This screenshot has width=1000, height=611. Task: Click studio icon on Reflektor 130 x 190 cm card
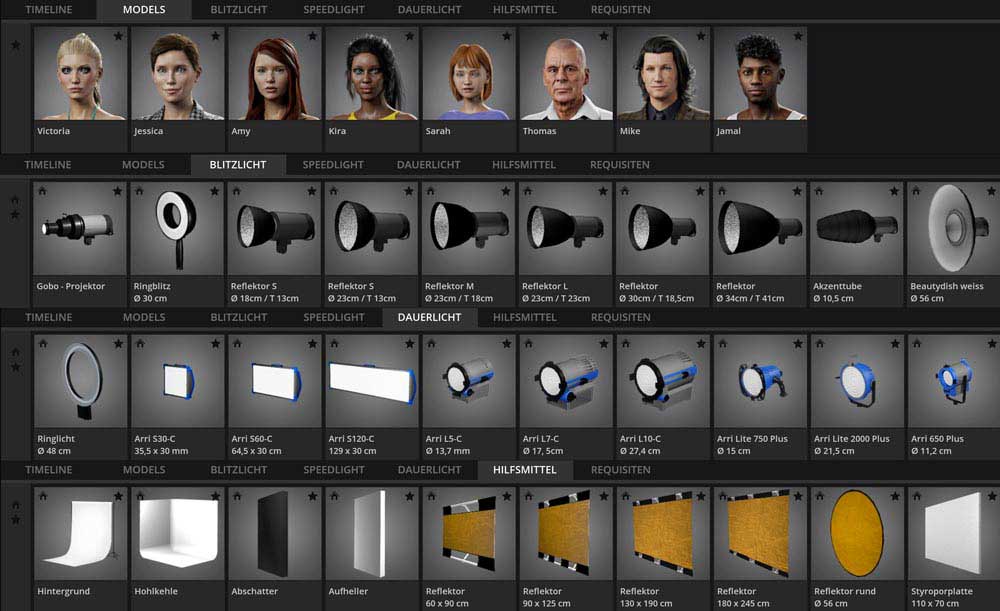click(x=625, y=496)
